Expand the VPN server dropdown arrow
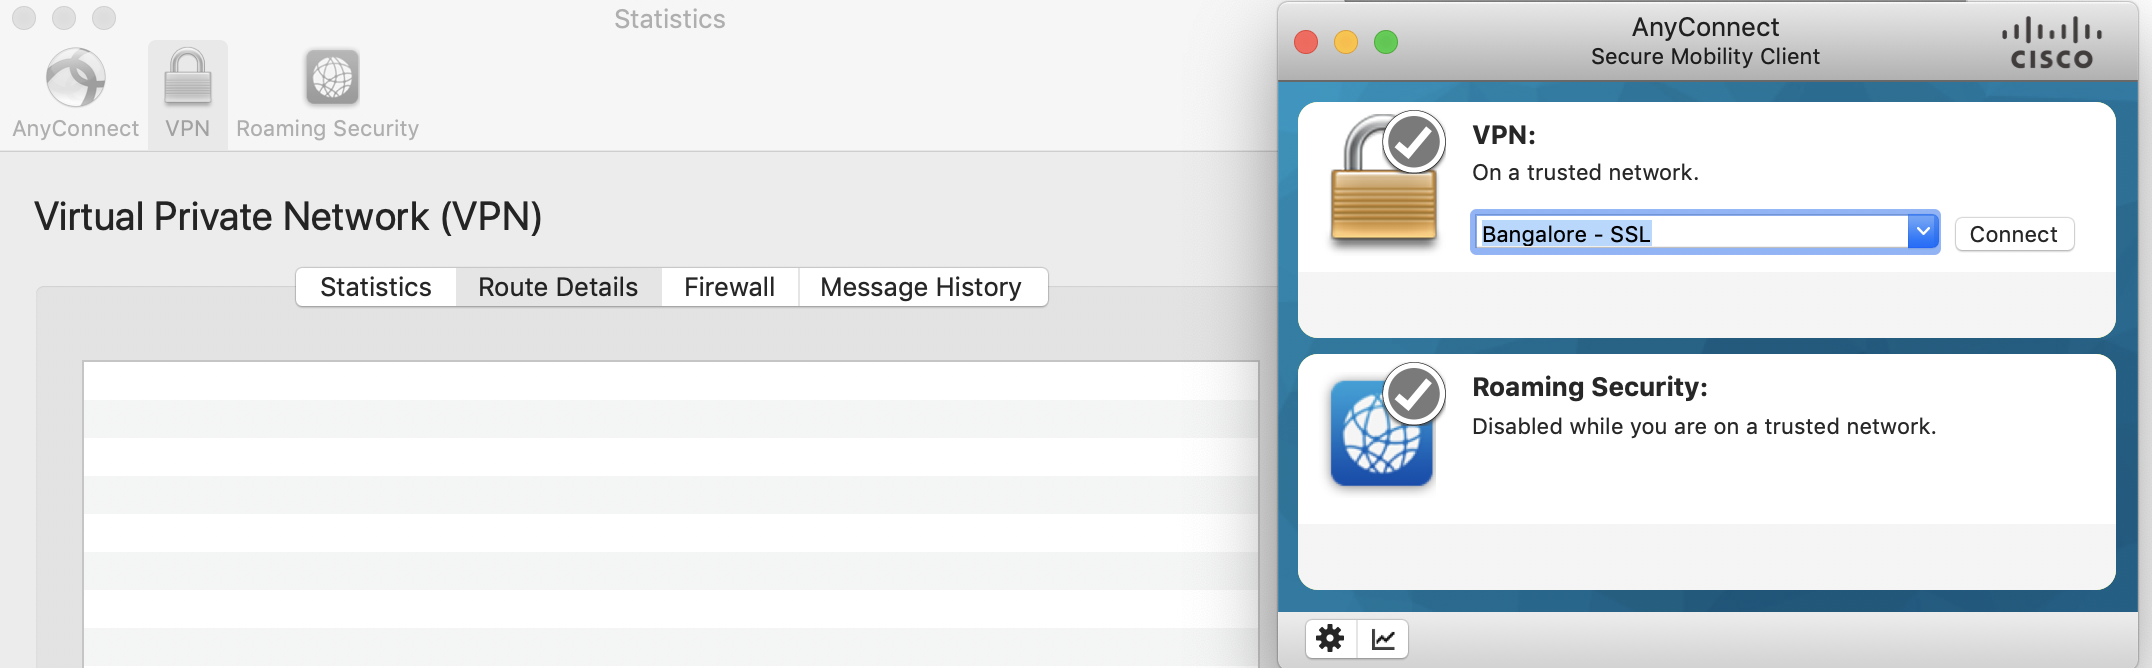The height and width of the screenshot is (668, 2152). point(1923,232)
